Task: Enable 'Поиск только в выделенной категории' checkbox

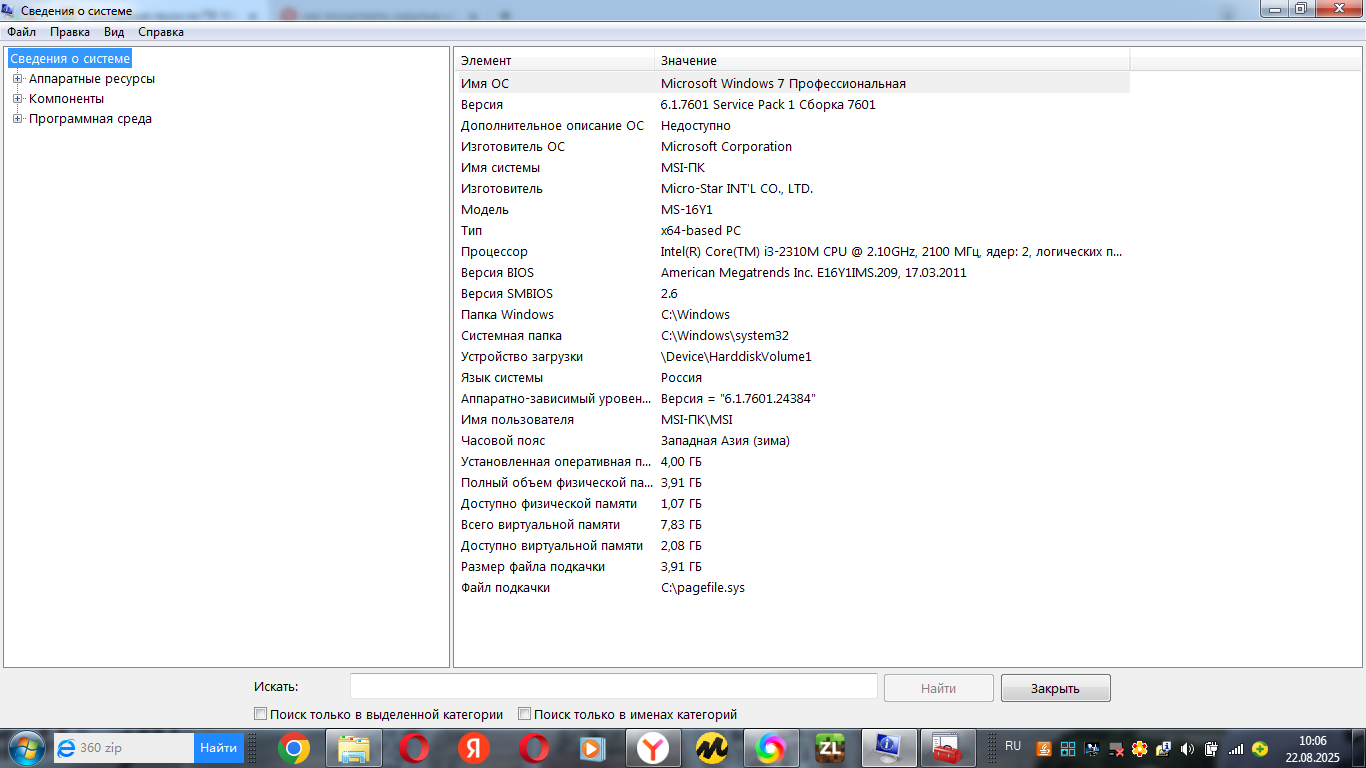Action: (x=261, y=714)
